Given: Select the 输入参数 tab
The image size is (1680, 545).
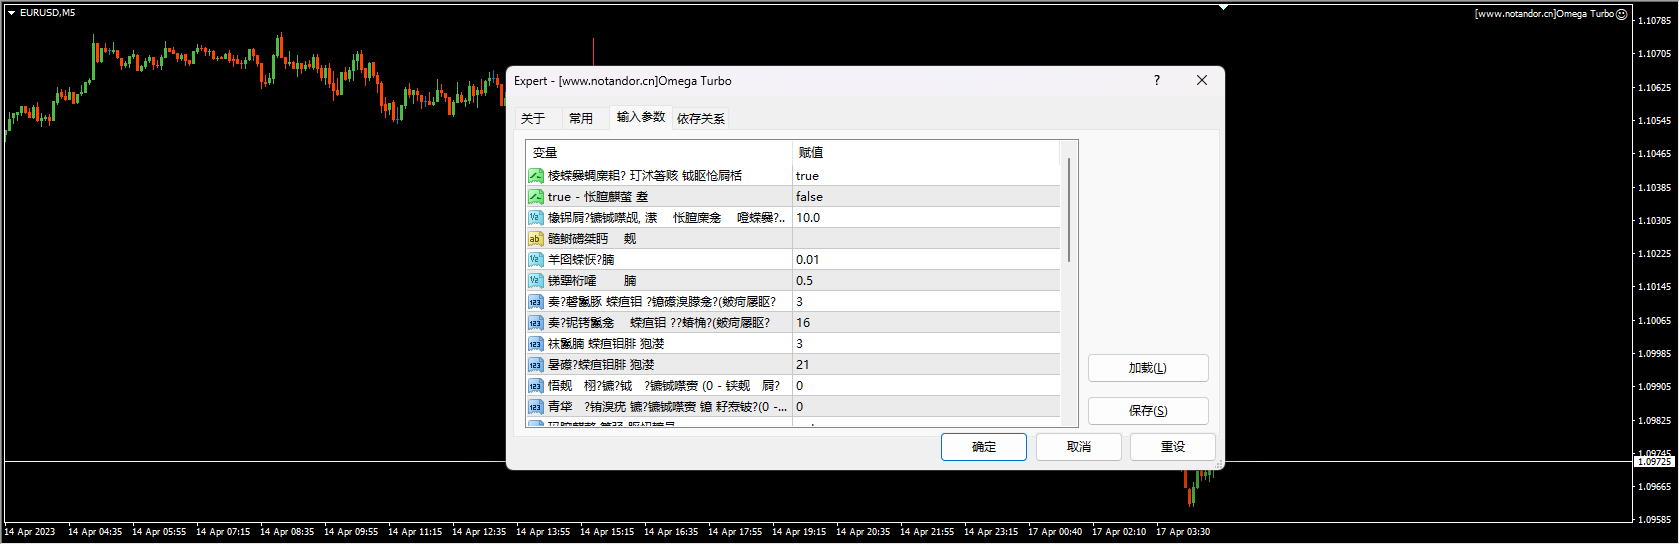Looking at the screenshot, I should coord(641,117).
